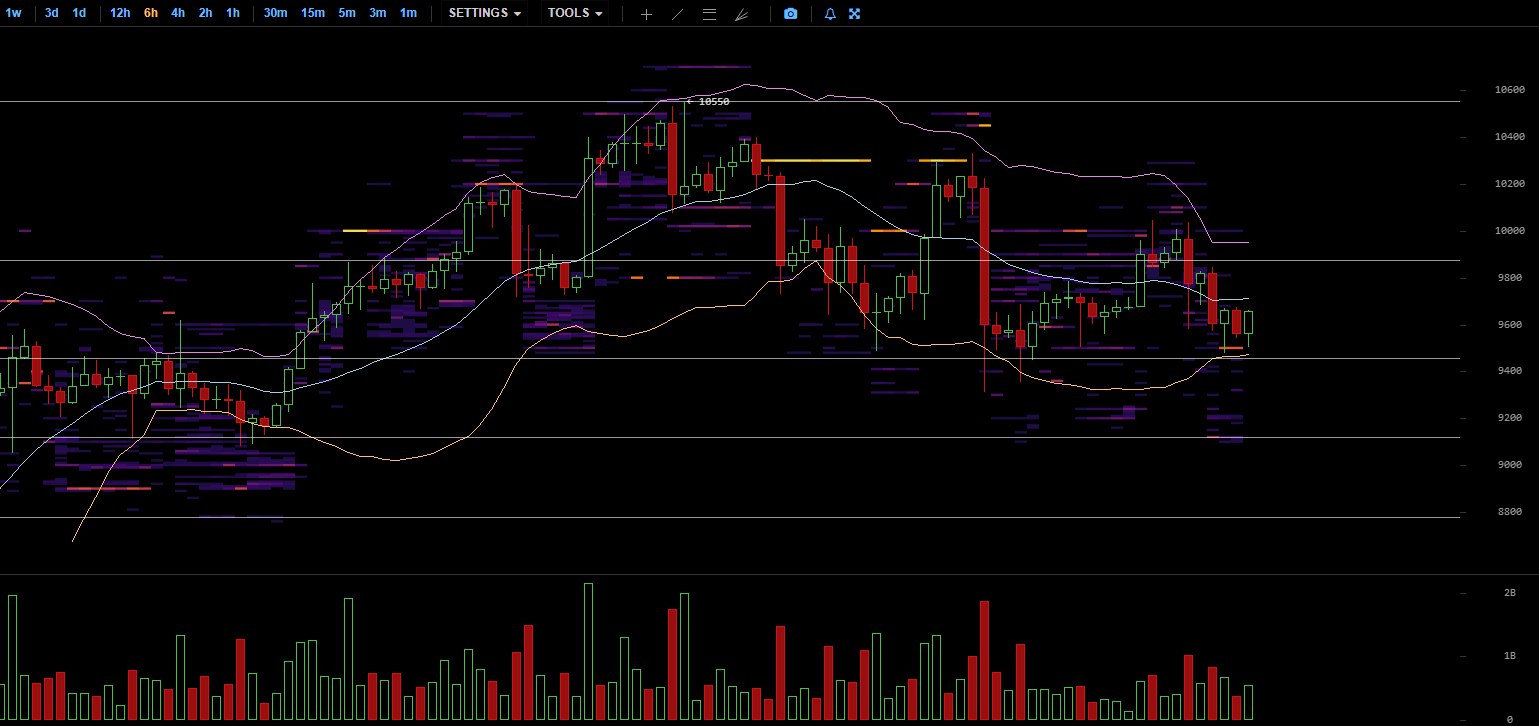The image size is (1539, 726).
Task: Click the 9600 price axis label
Action: [1509, 325]
